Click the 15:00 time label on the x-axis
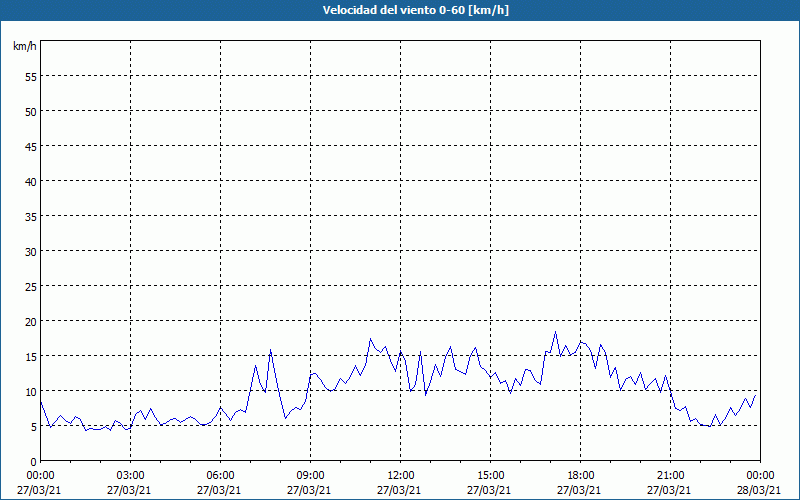Viewport: 800px width, 500px height. 490,476
